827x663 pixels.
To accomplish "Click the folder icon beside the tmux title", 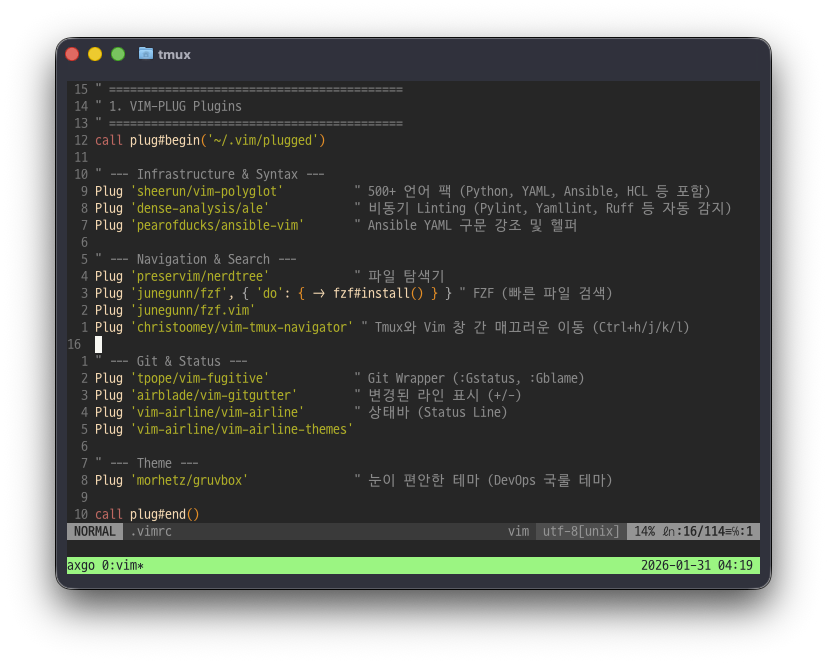I will [146, 54].
